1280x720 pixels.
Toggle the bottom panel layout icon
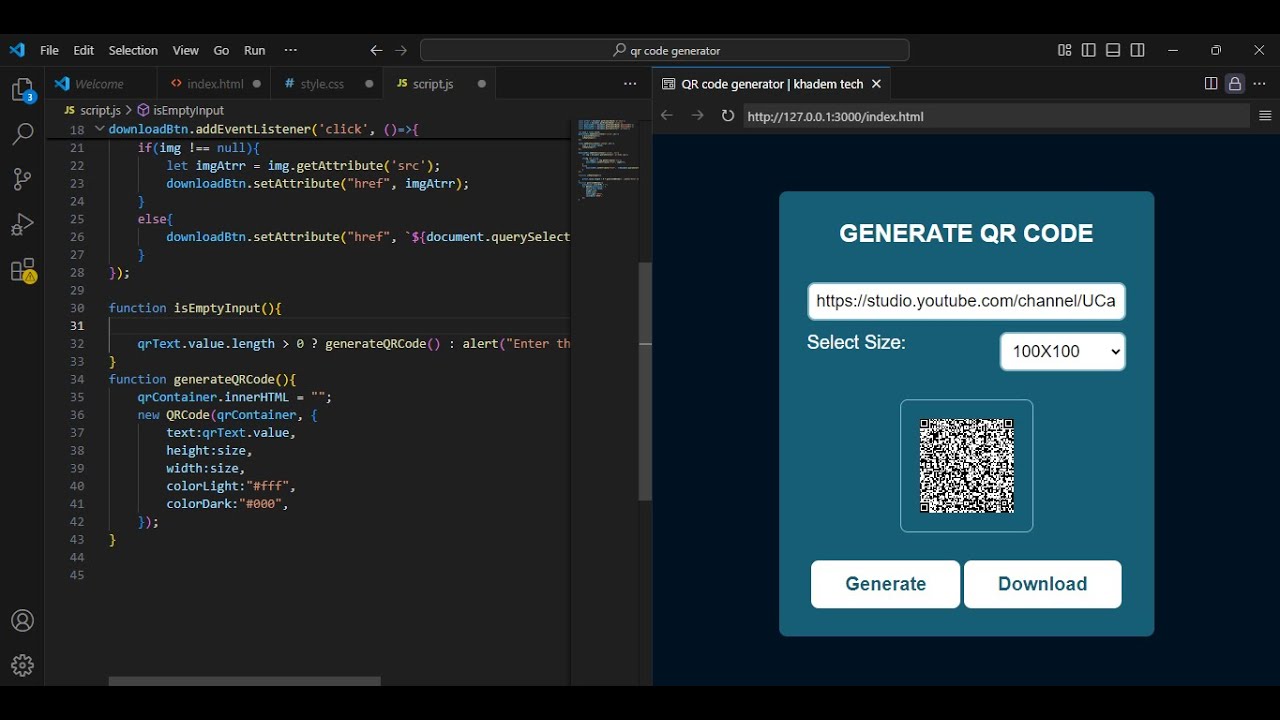click(1113, 50)
